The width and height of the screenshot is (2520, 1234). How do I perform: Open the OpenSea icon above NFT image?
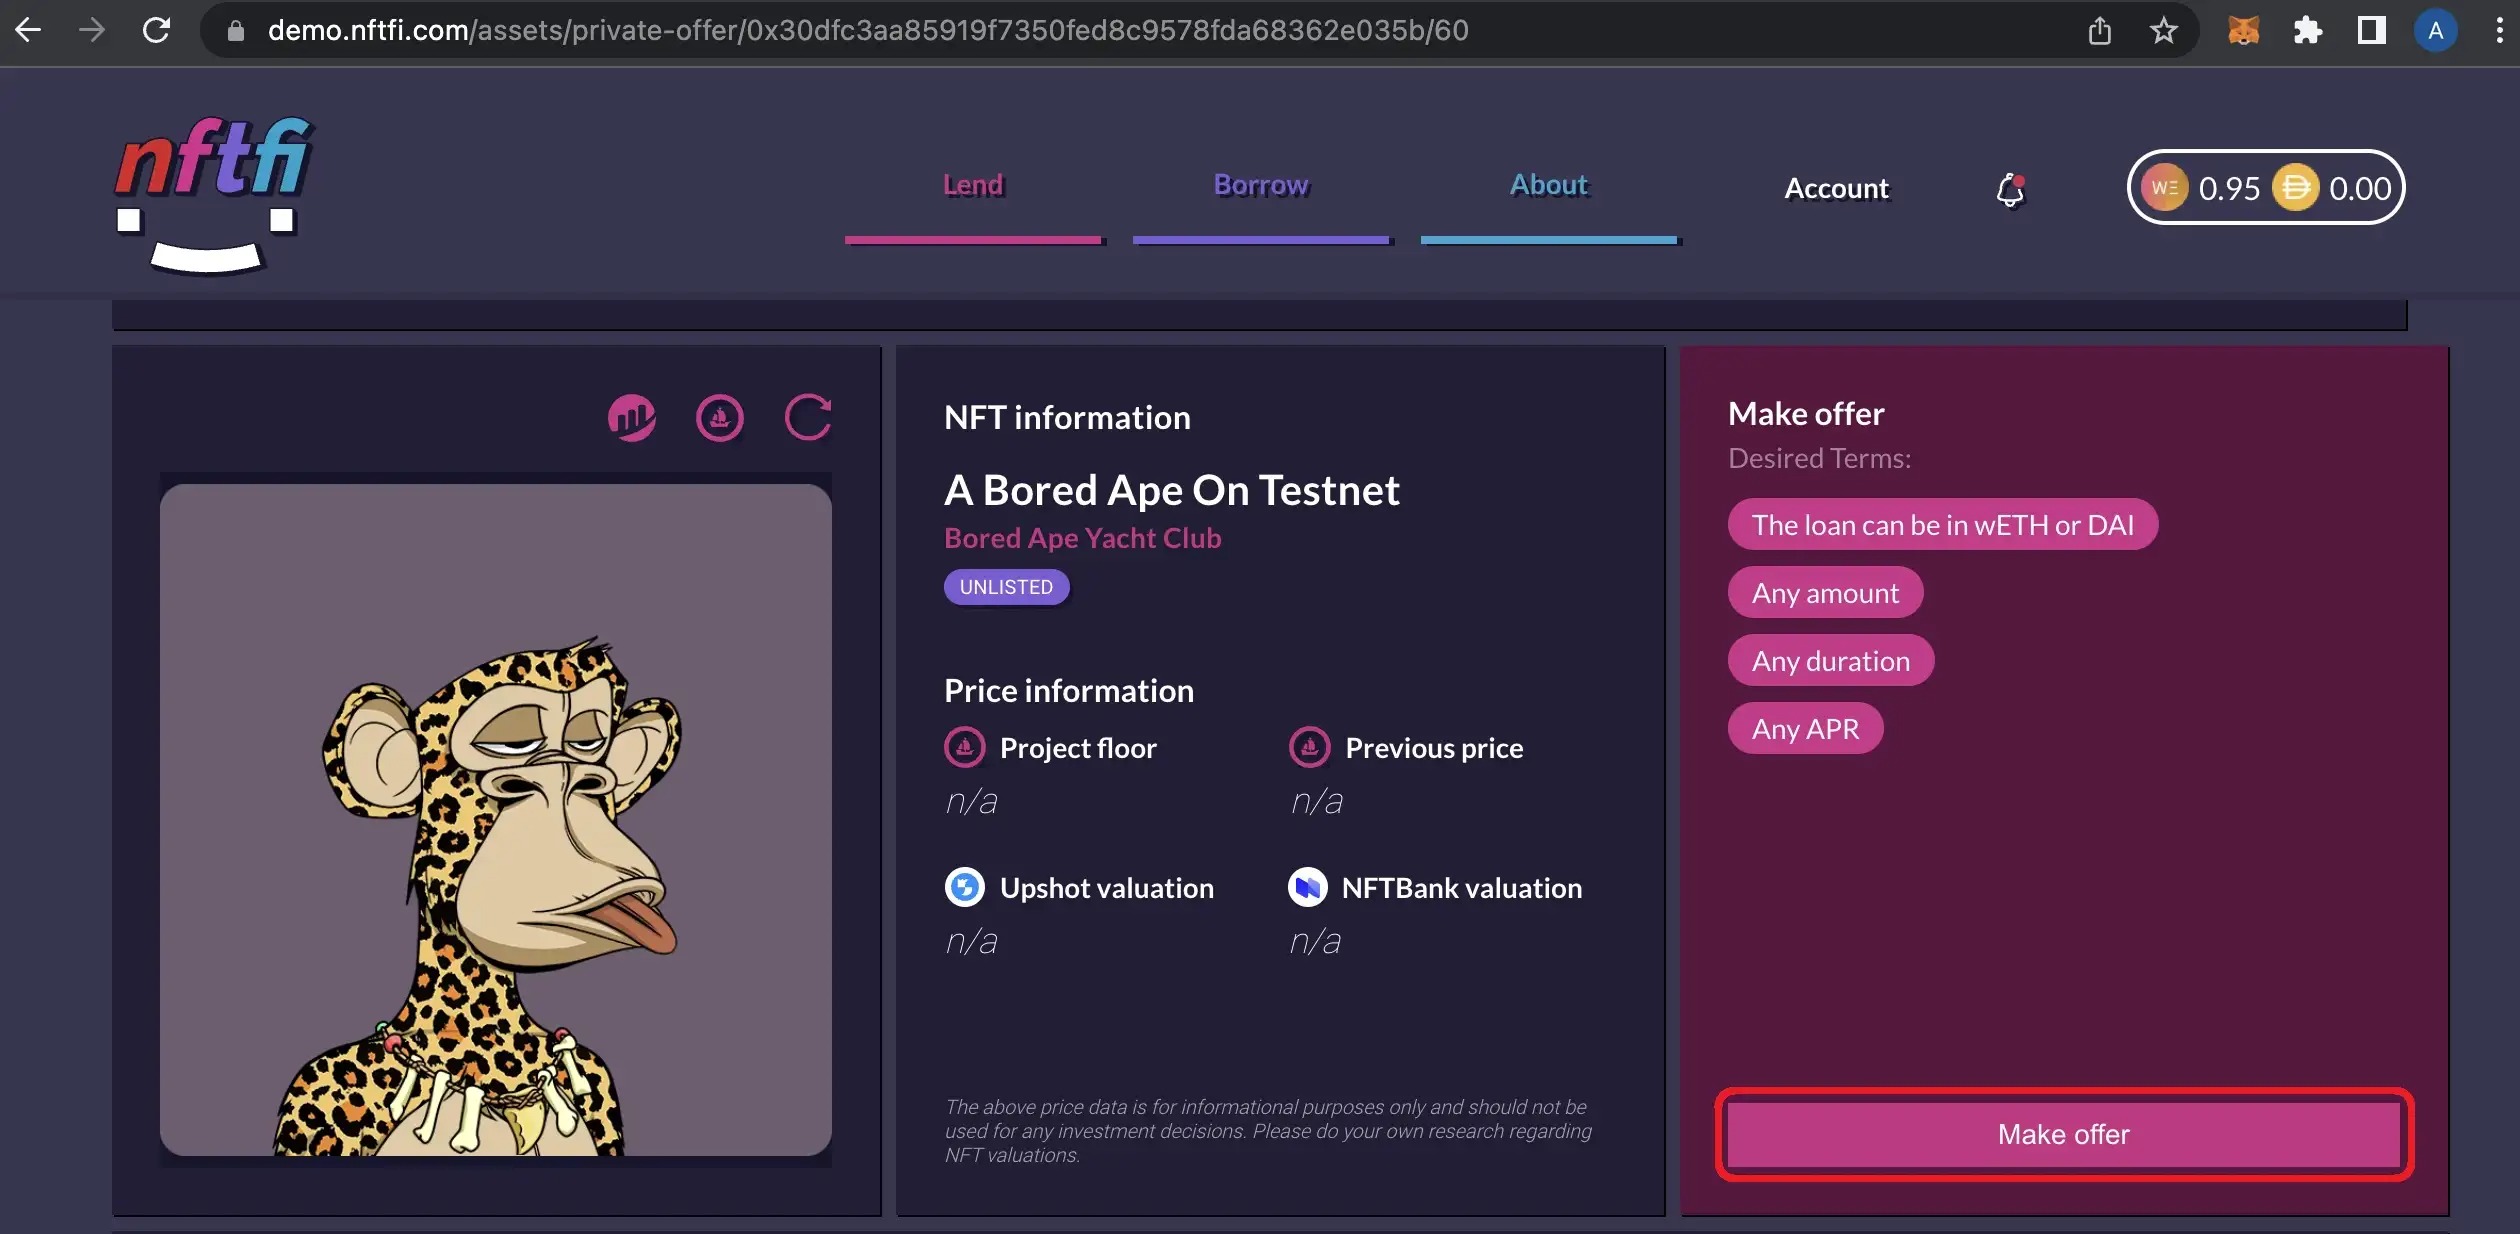coord(720,418)
